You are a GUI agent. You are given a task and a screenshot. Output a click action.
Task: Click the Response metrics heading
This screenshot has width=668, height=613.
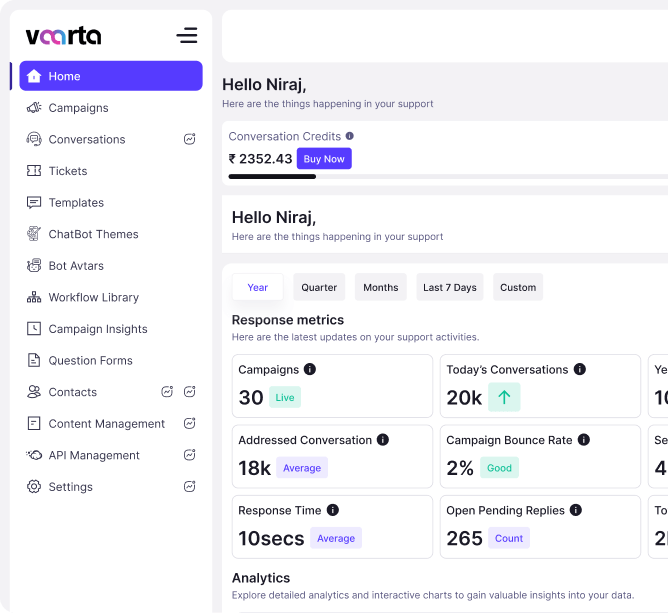coord(288,319)
